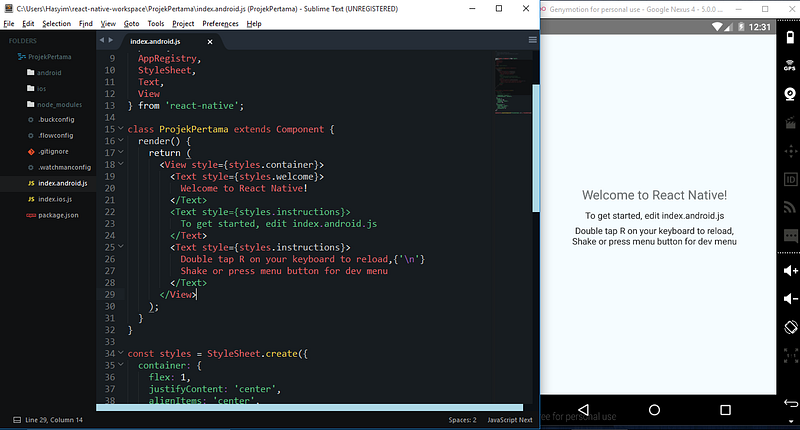This screenshot has height=430, width=800.
Task: Click tab scroll right arrow
Action: pos(110,40)
